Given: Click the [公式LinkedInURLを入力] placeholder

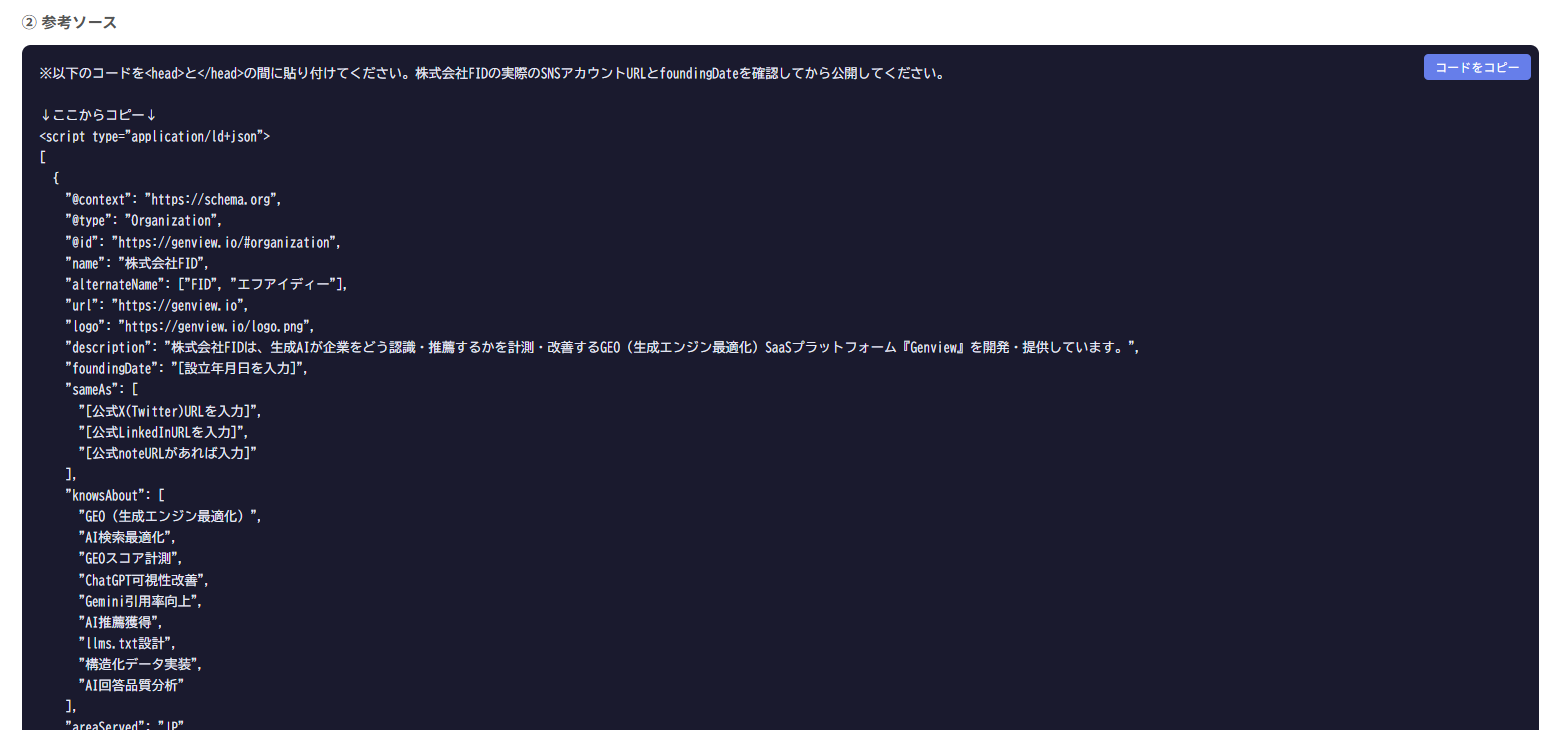Looking at the screenshot, I should coord(164,432).
